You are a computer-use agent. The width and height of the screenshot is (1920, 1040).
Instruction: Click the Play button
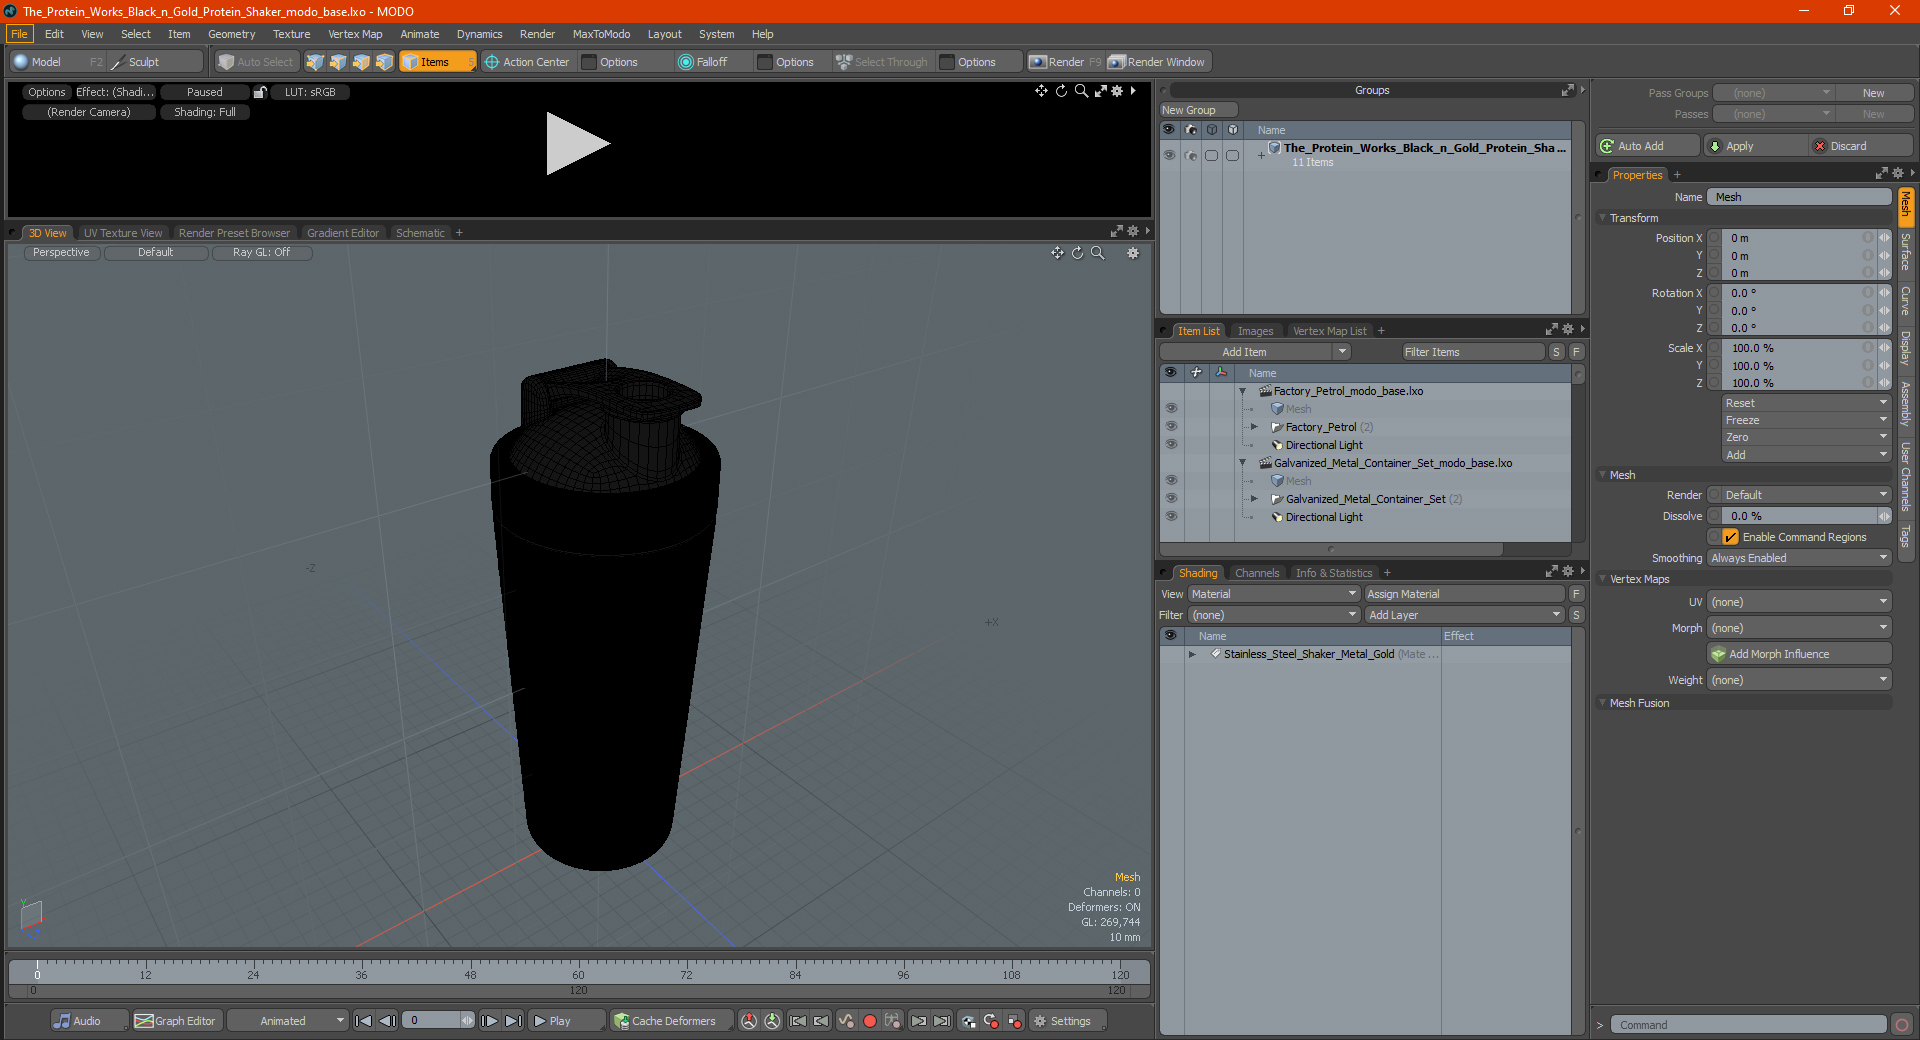tap(566, 1021)
